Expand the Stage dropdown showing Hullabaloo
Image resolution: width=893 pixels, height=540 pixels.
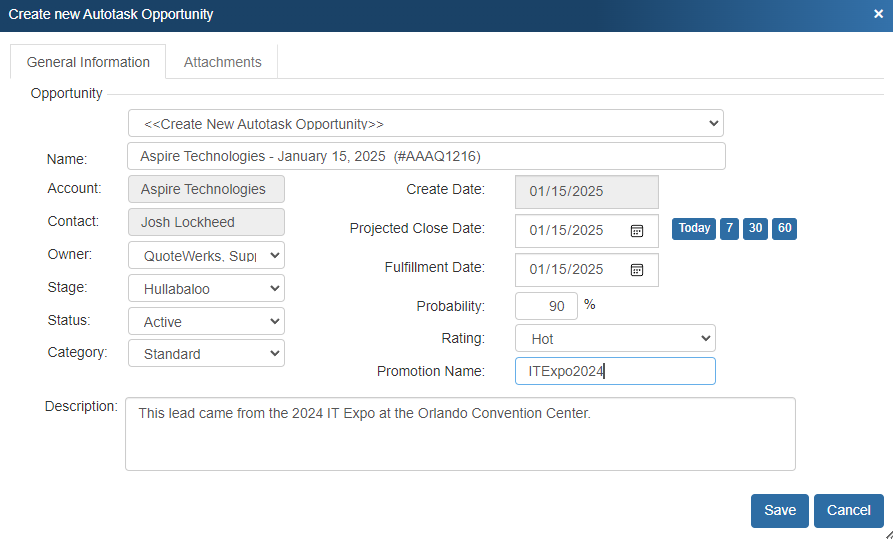[x=206, y=289]
